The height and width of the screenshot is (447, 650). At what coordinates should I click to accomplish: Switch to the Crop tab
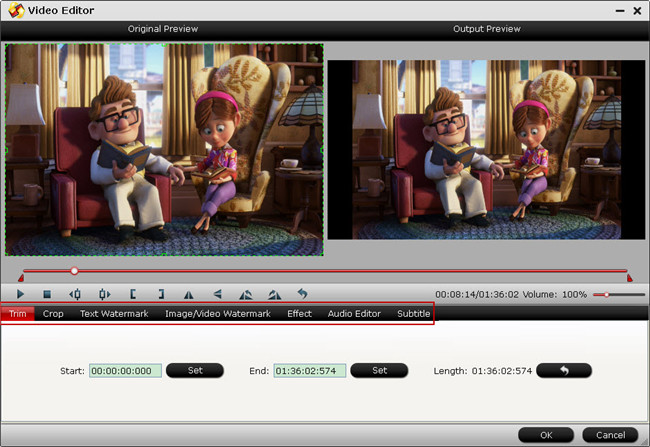[x=53, y=313]
